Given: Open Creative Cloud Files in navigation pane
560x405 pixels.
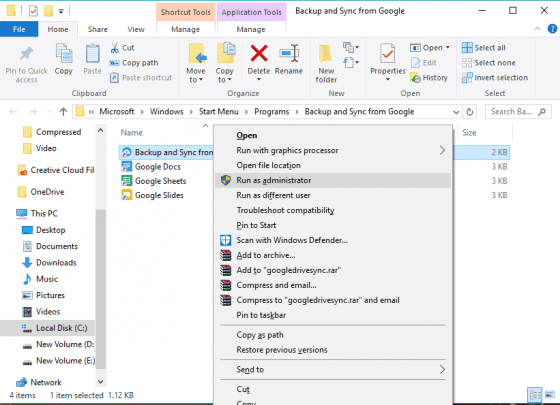Looking at the screenshot, I should (56, 170).
